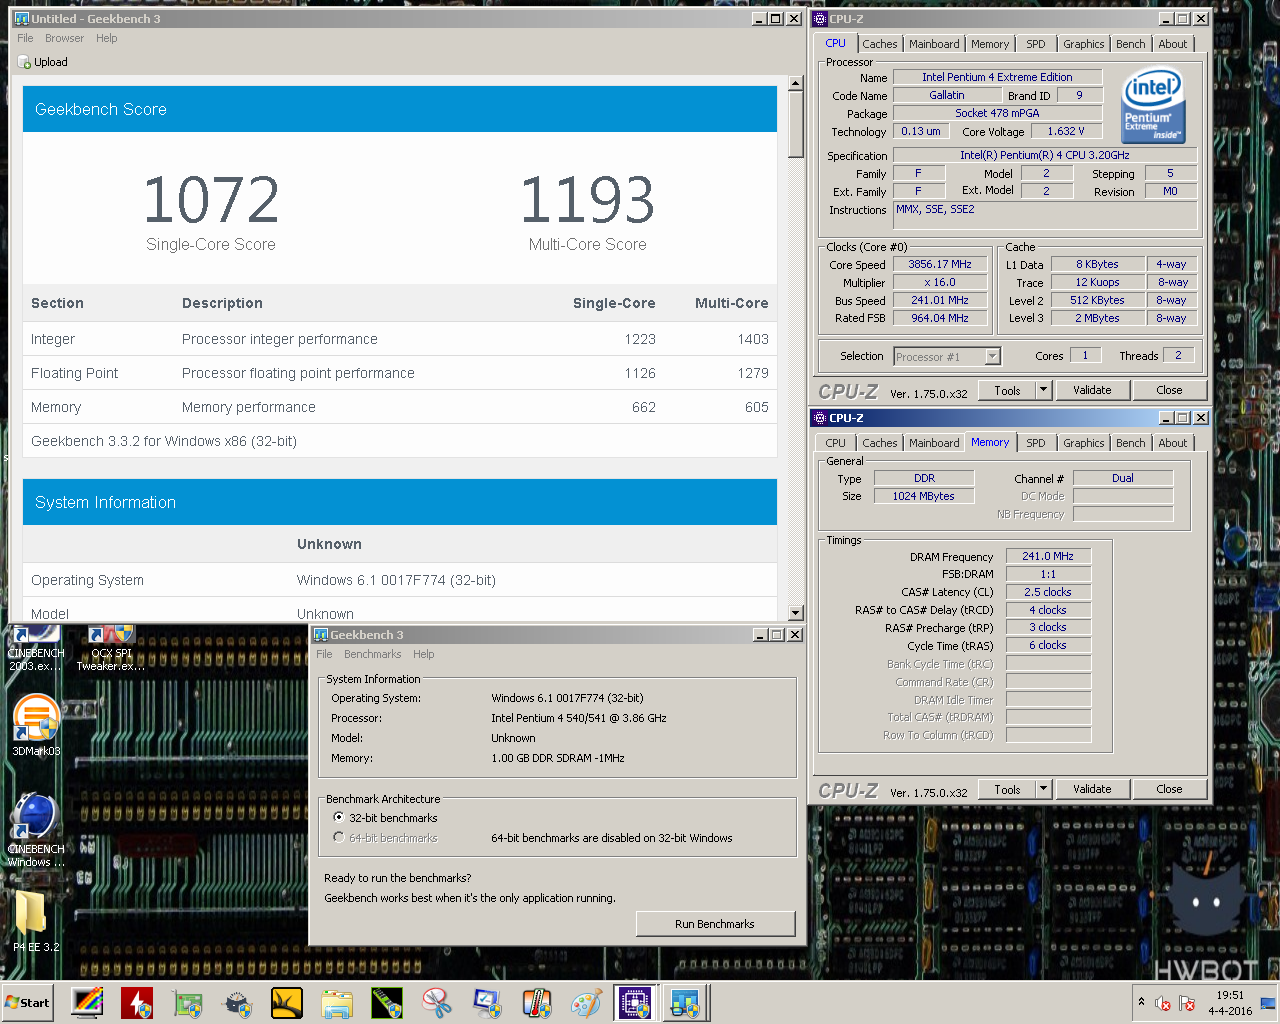Image resolution: width=1280 pixels, height=1024 pixels.
Task: Open the 3DMark03 desktop shortcut
Action: point(36,725)
